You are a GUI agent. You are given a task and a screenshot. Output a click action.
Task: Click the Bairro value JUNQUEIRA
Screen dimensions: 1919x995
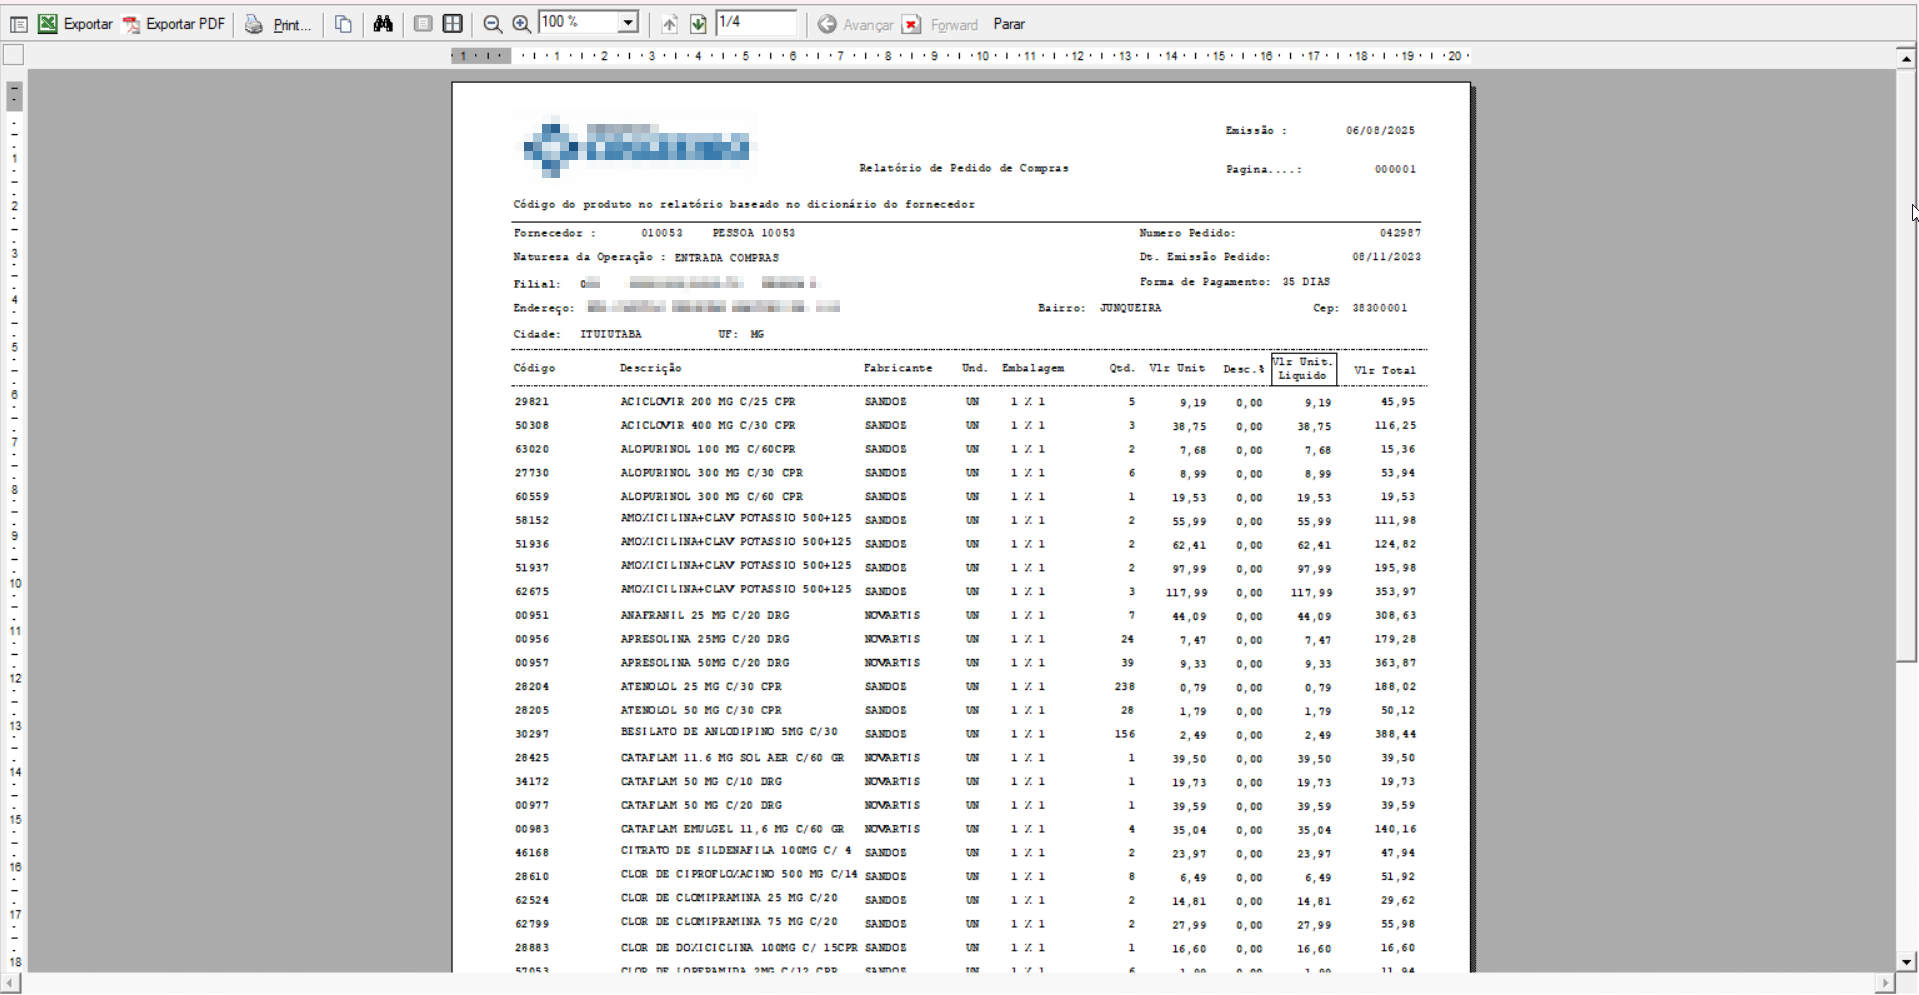click(x=1130, y=308)
